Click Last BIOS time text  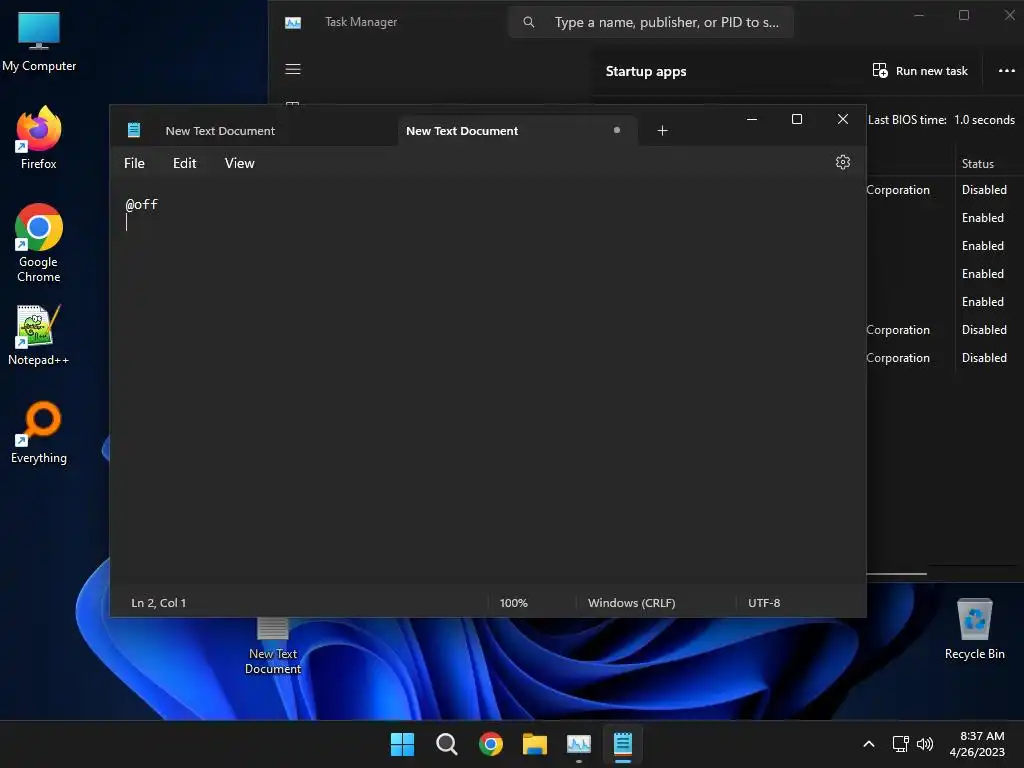(941, 120)
